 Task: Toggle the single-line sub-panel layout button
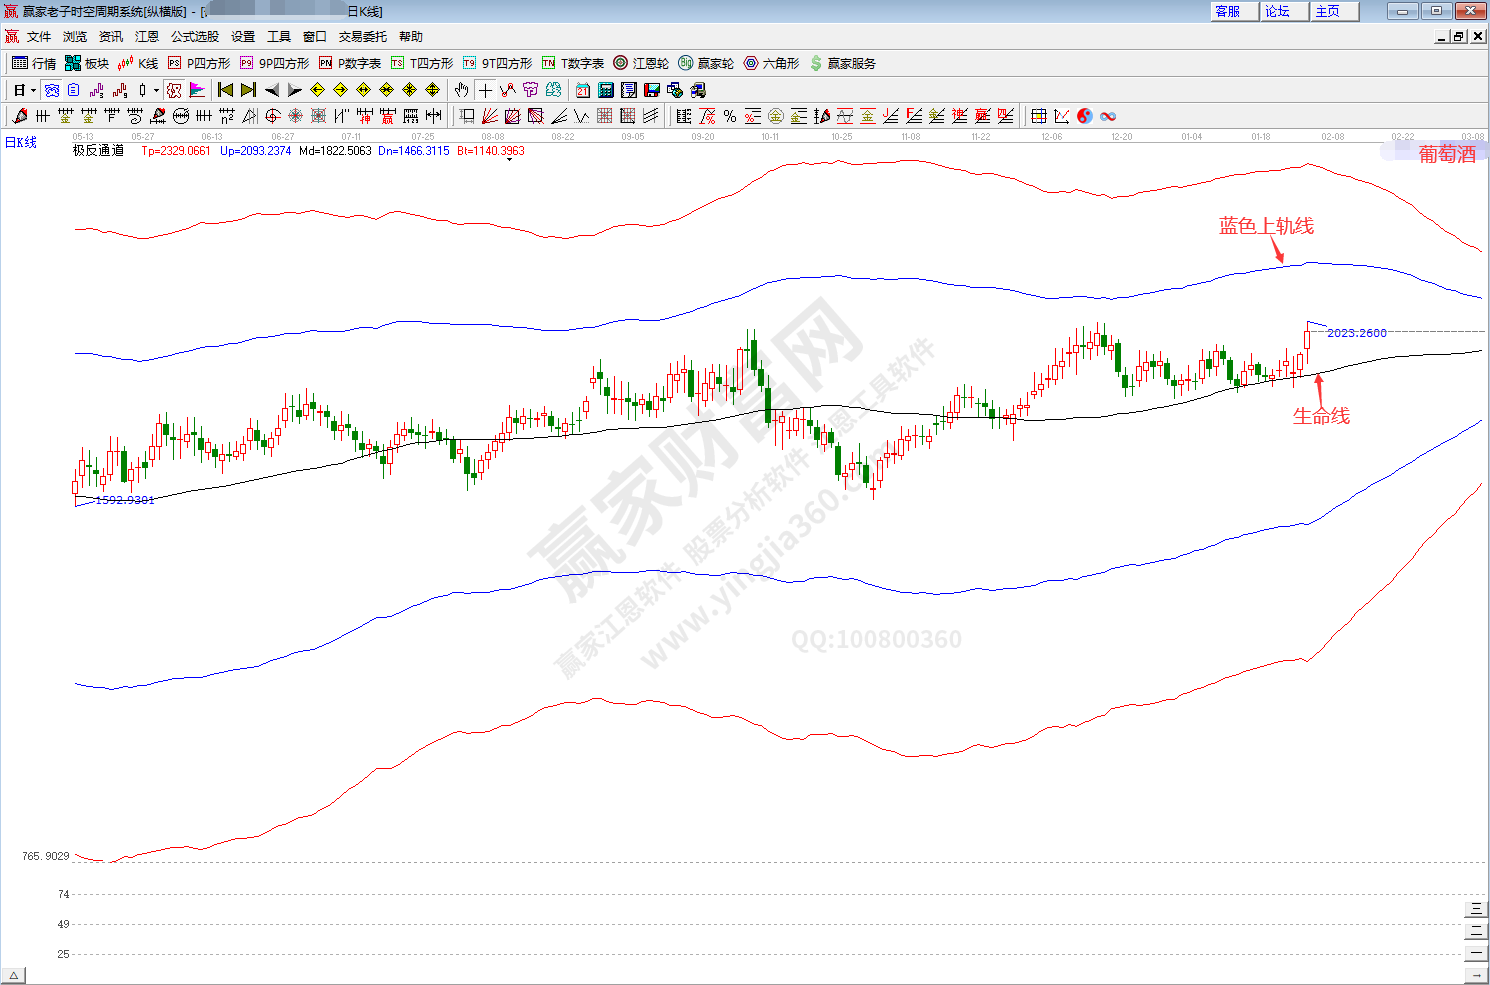pyautogui.click(x=1476, y=953)
